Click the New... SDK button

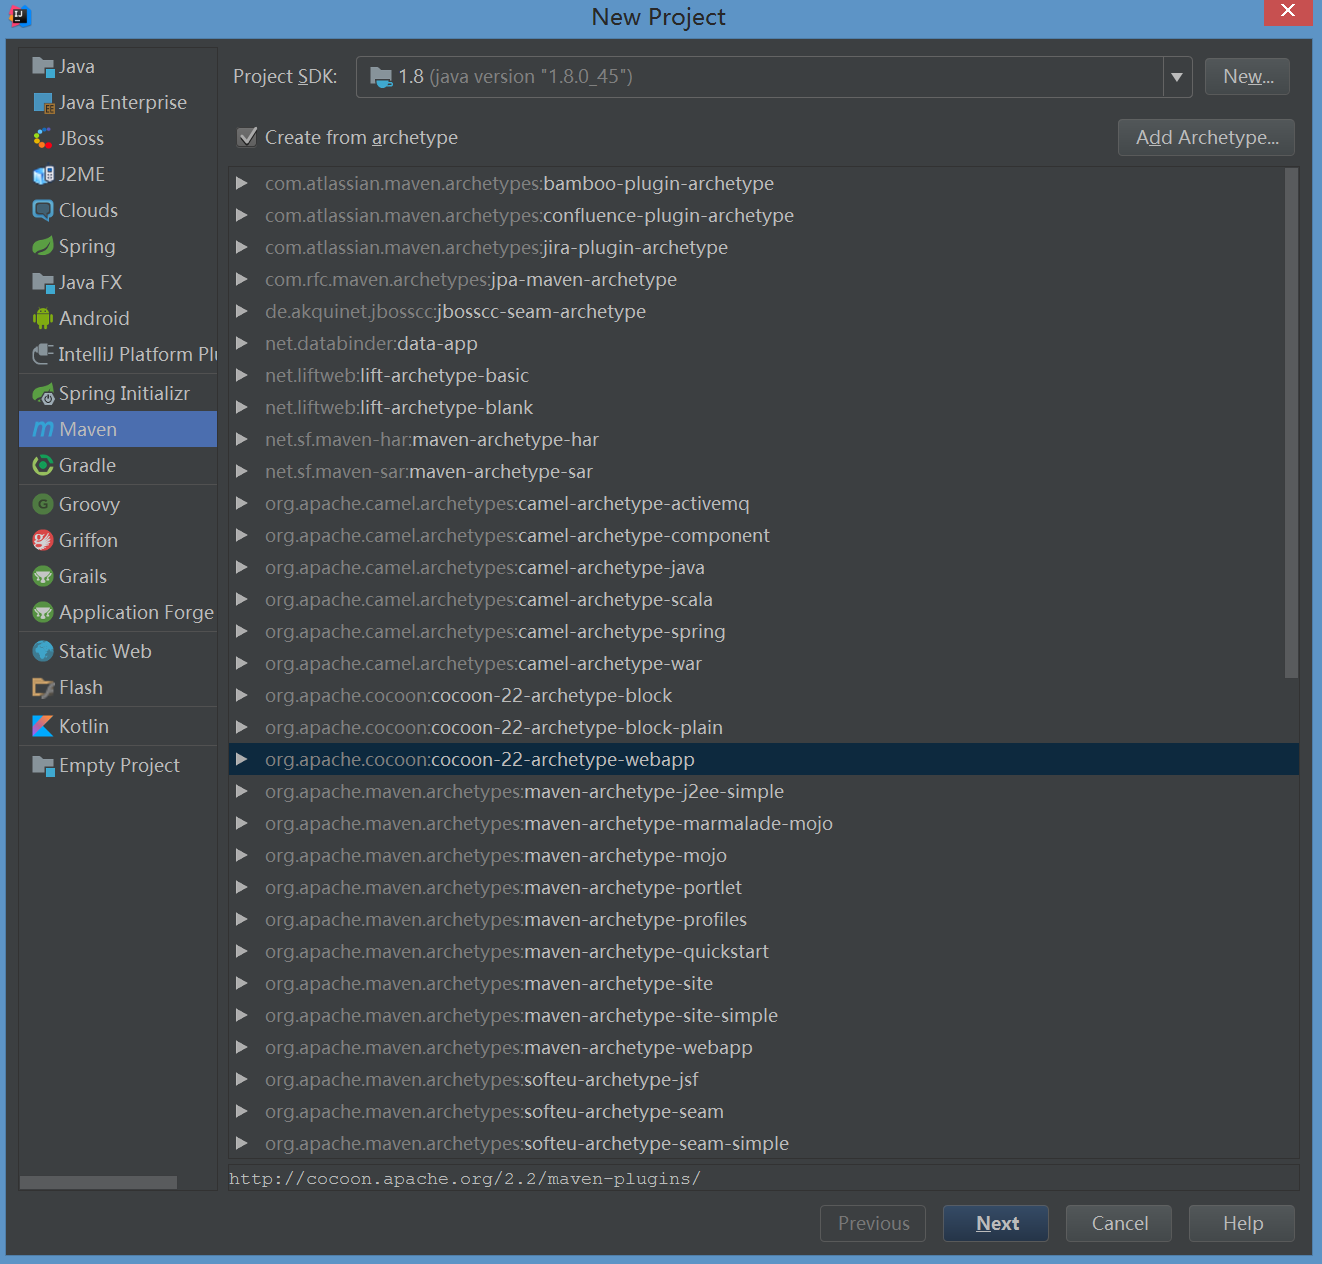click(x=1247, y=77)
